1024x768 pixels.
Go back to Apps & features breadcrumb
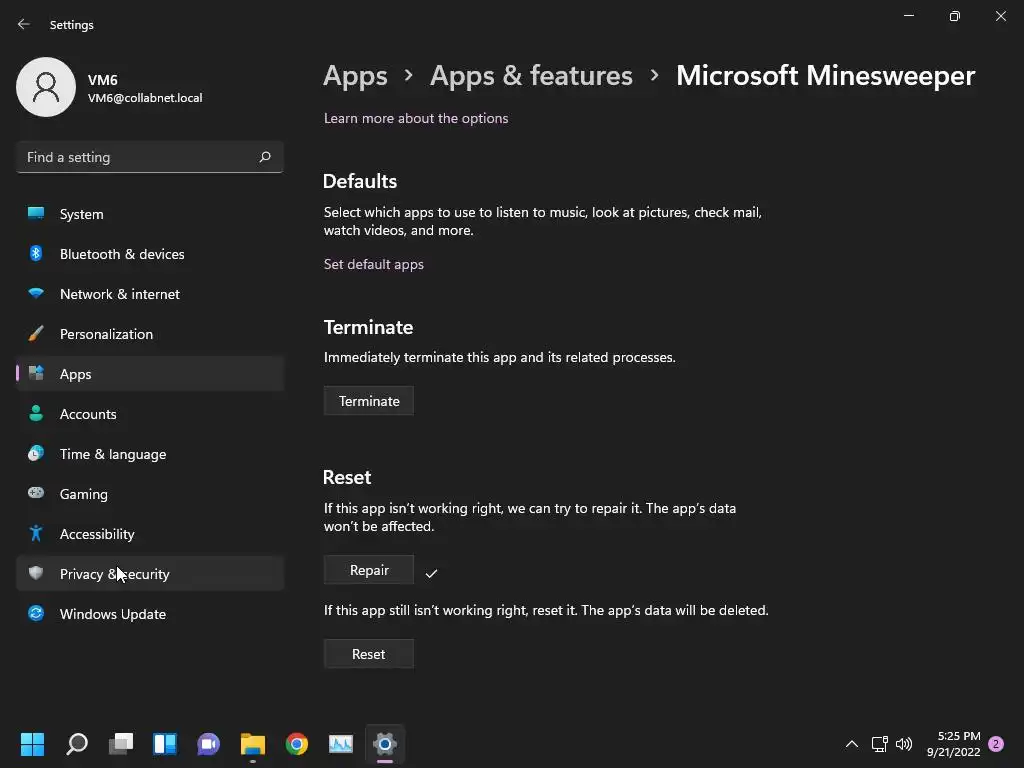(531, 76)
